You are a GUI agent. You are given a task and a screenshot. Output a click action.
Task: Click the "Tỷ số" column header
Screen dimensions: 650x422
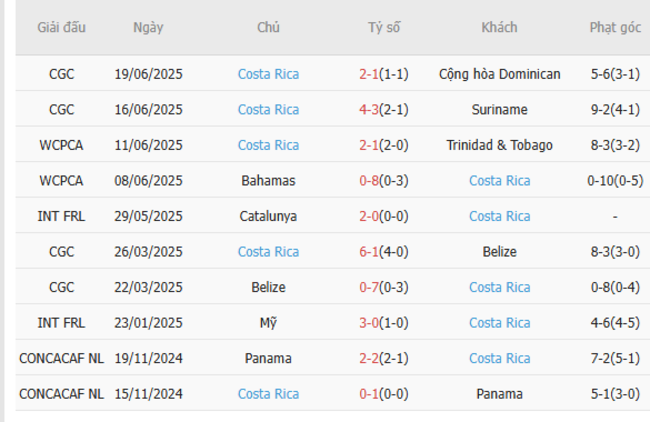pyautogui.click(x=383, y=28)
